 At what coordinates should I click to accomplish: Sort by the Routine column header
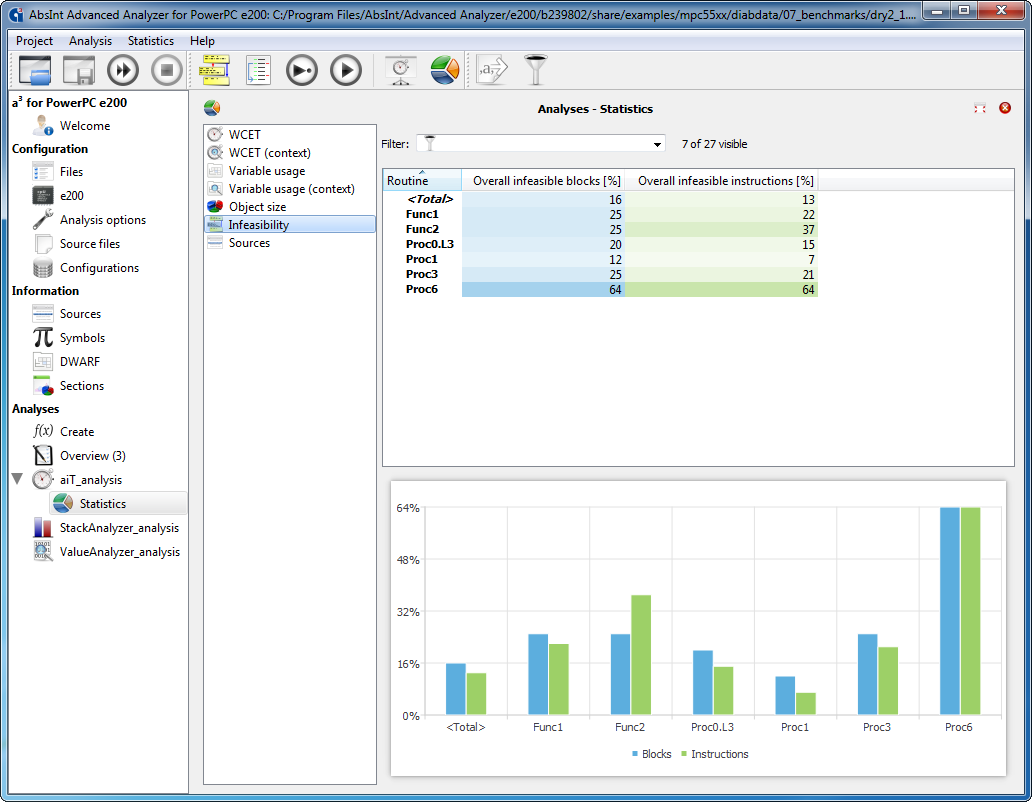422,180
